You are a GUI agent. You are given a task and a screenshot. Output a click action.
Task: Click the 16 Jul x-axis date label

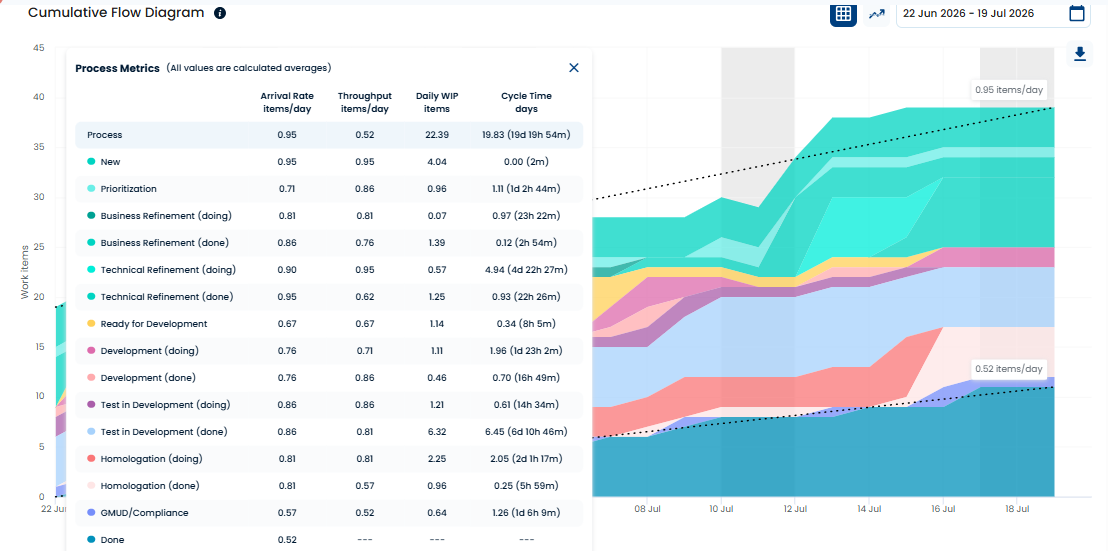click(943, 509)
